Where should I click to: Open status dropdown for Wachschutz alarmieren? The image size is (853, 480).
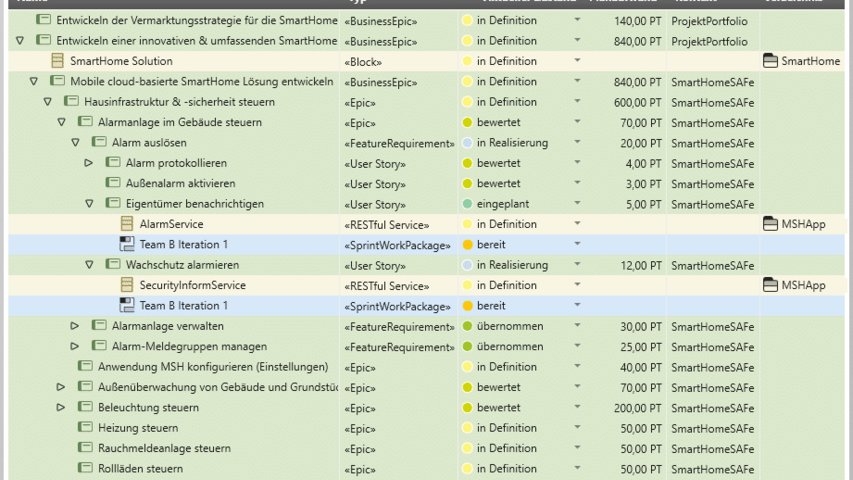[x=576, y=265]
